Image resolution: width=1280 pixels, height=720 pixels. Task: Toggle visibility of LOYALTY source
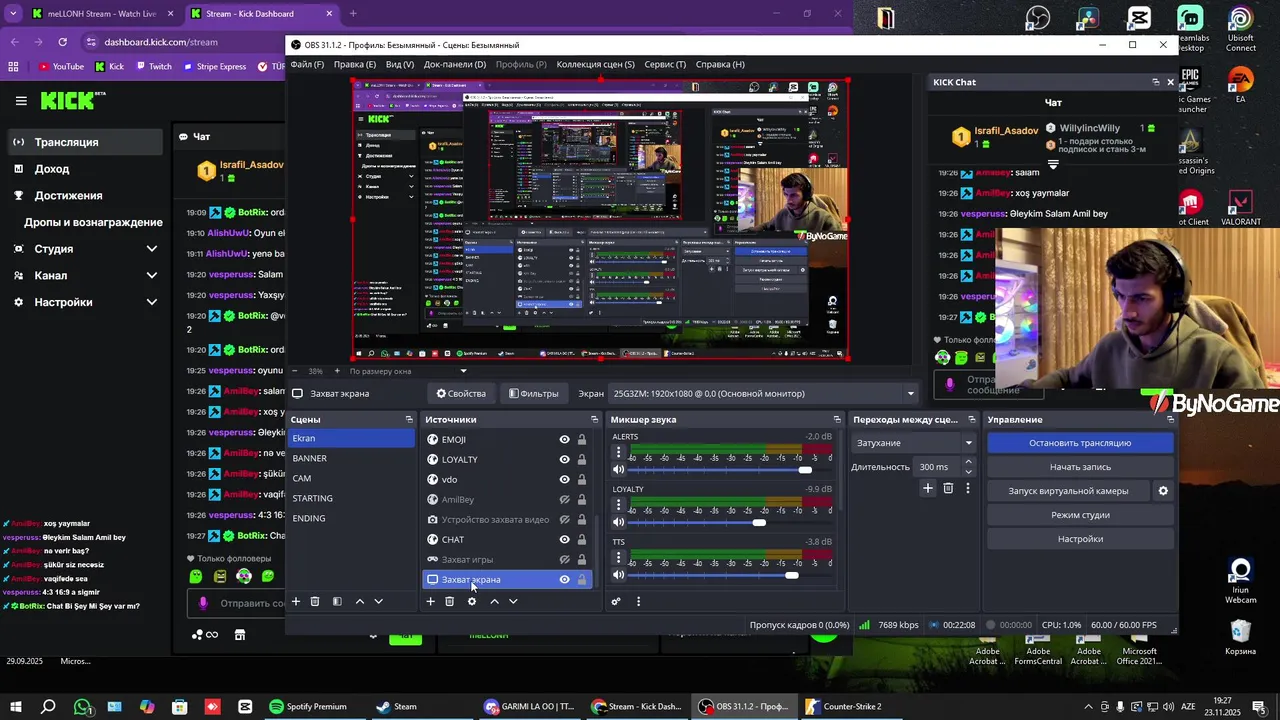564,460
